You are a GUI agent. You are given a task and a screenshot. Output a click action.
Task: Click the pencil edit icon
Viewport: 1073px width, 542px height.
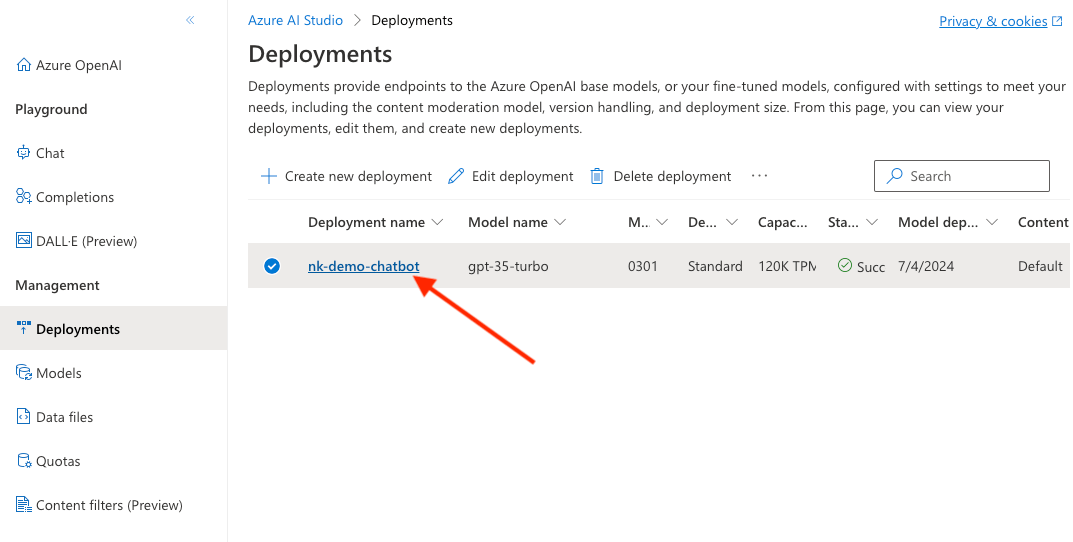[456, 176]
